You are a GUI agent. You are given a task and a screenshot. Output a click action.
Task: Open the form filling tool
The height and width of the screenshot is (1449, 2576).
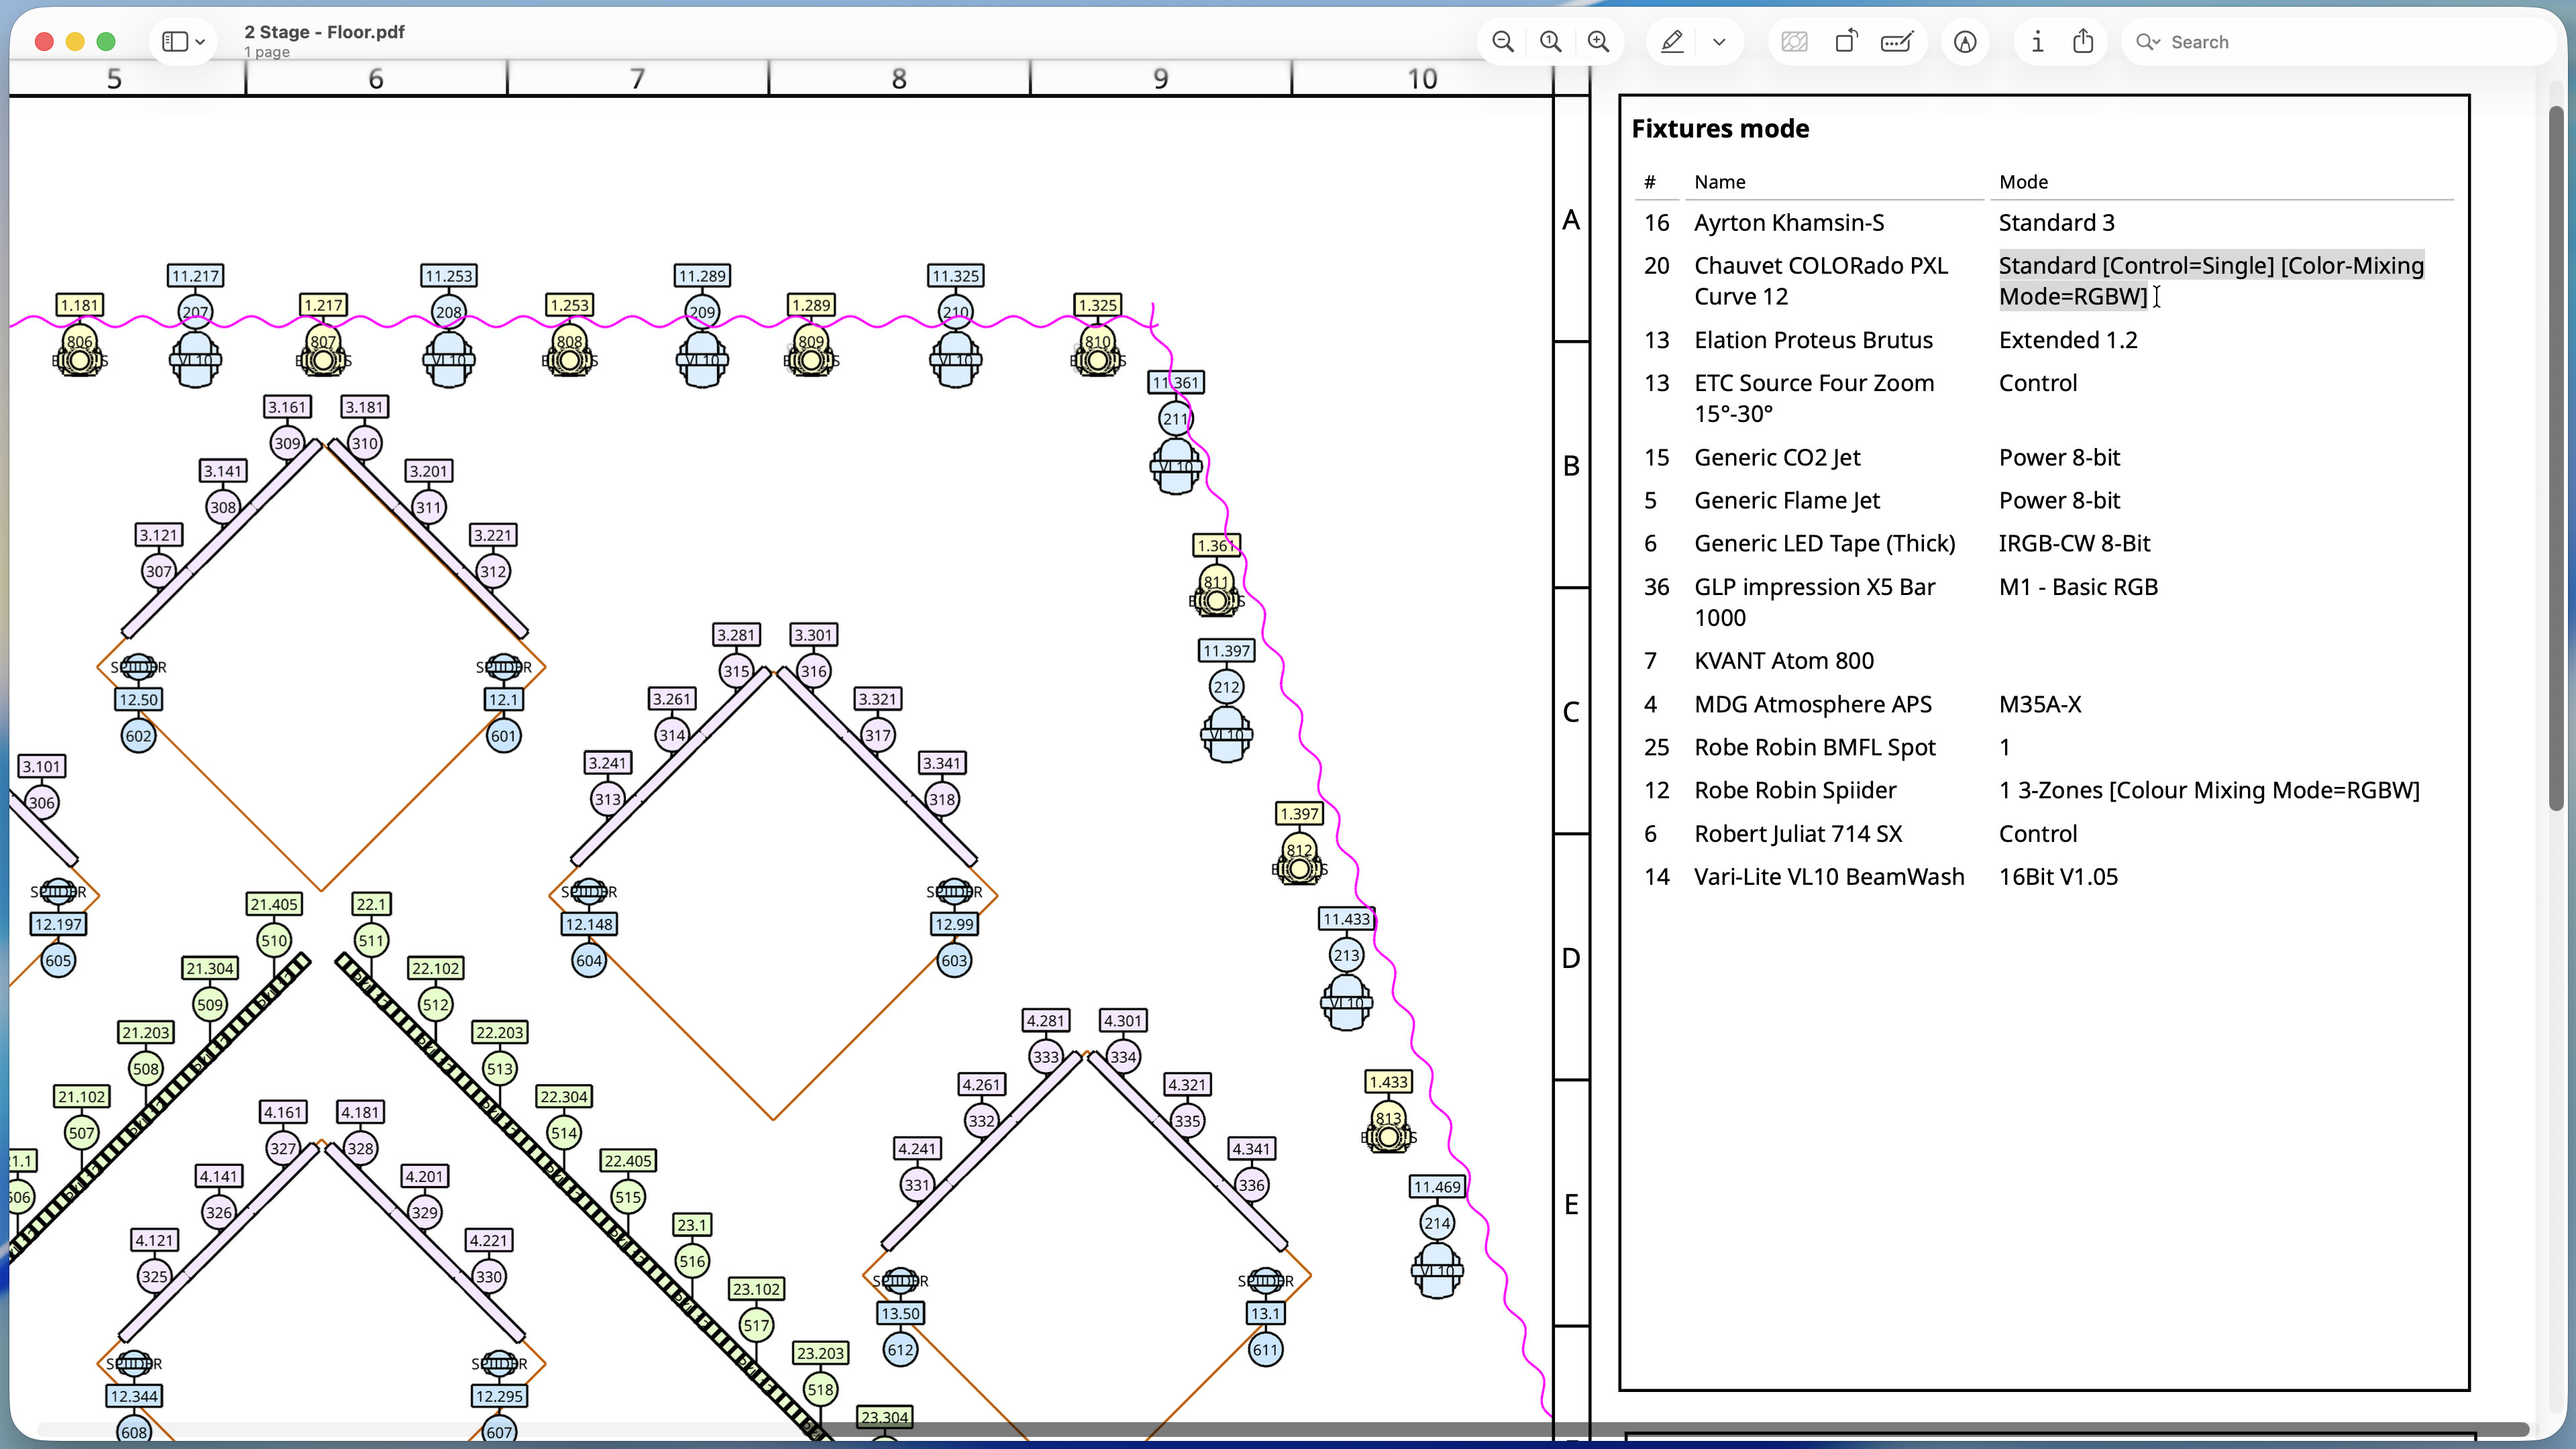pos(1897,41)
